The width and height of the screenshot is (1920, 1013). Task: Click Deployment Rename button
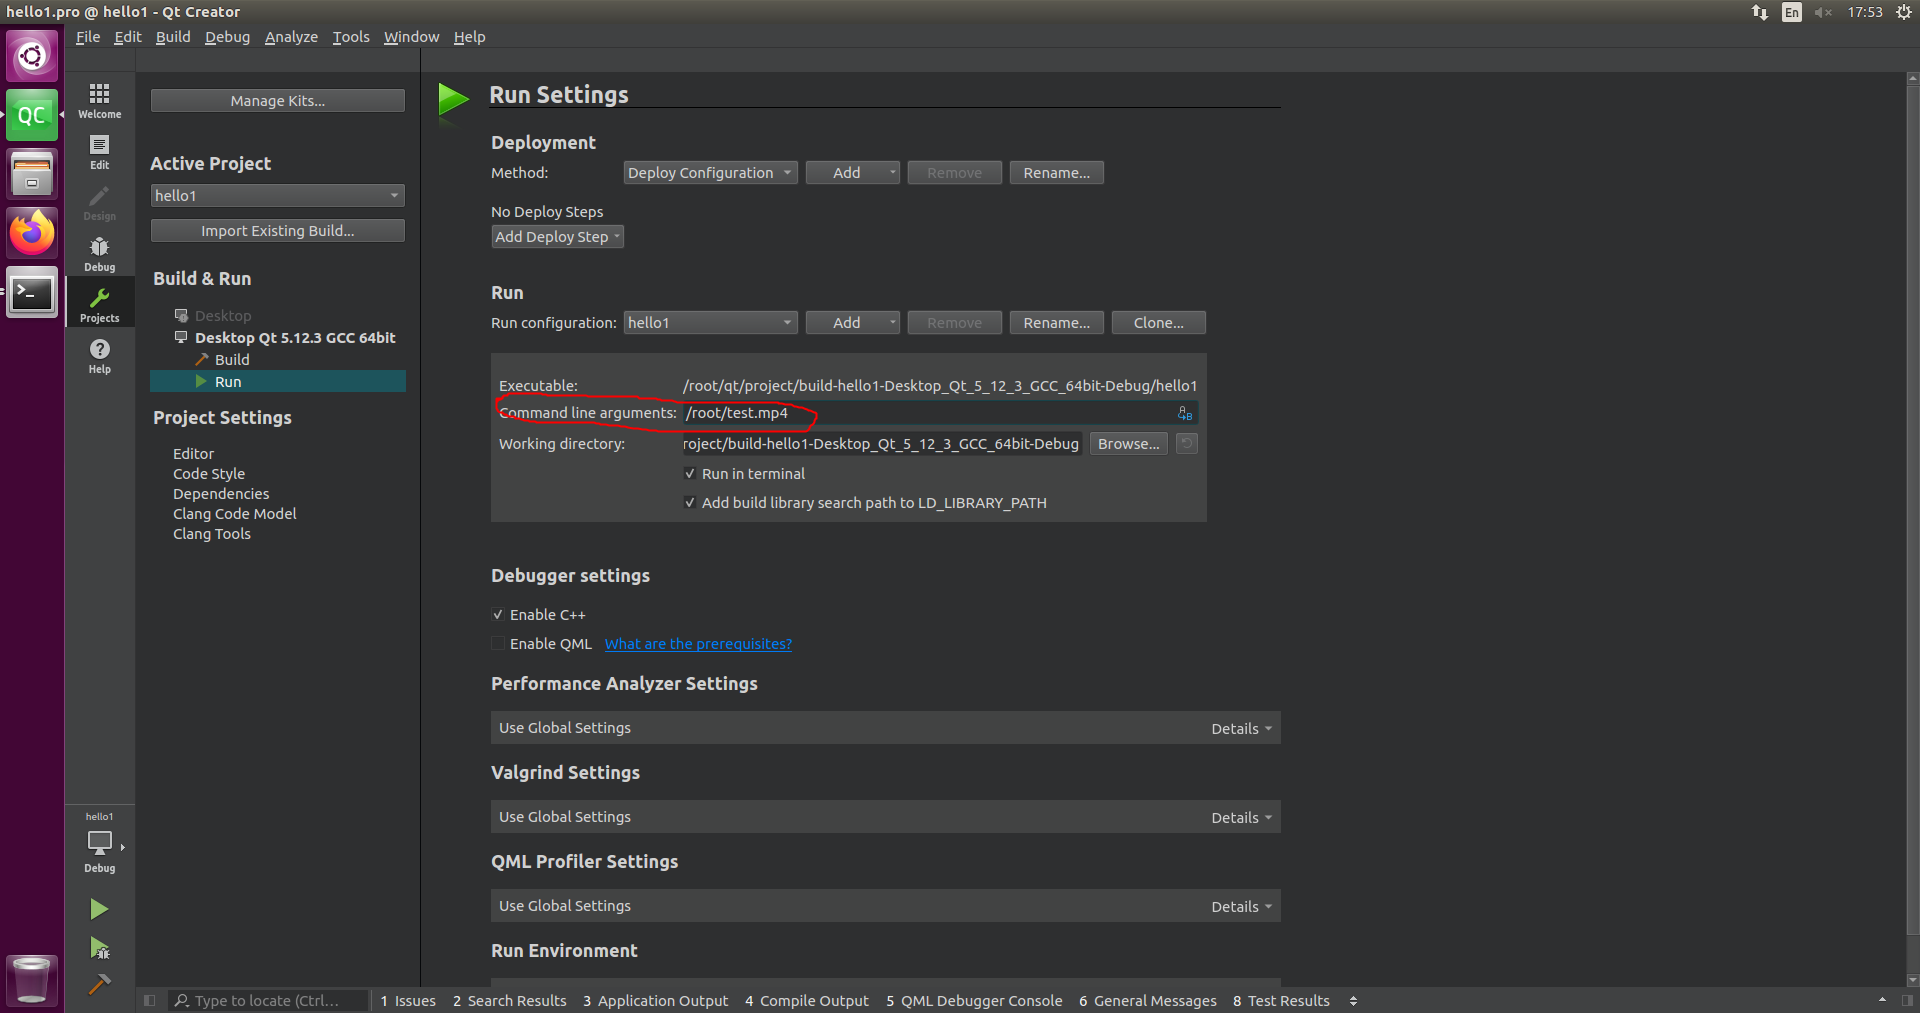(x=1056, y=173)
